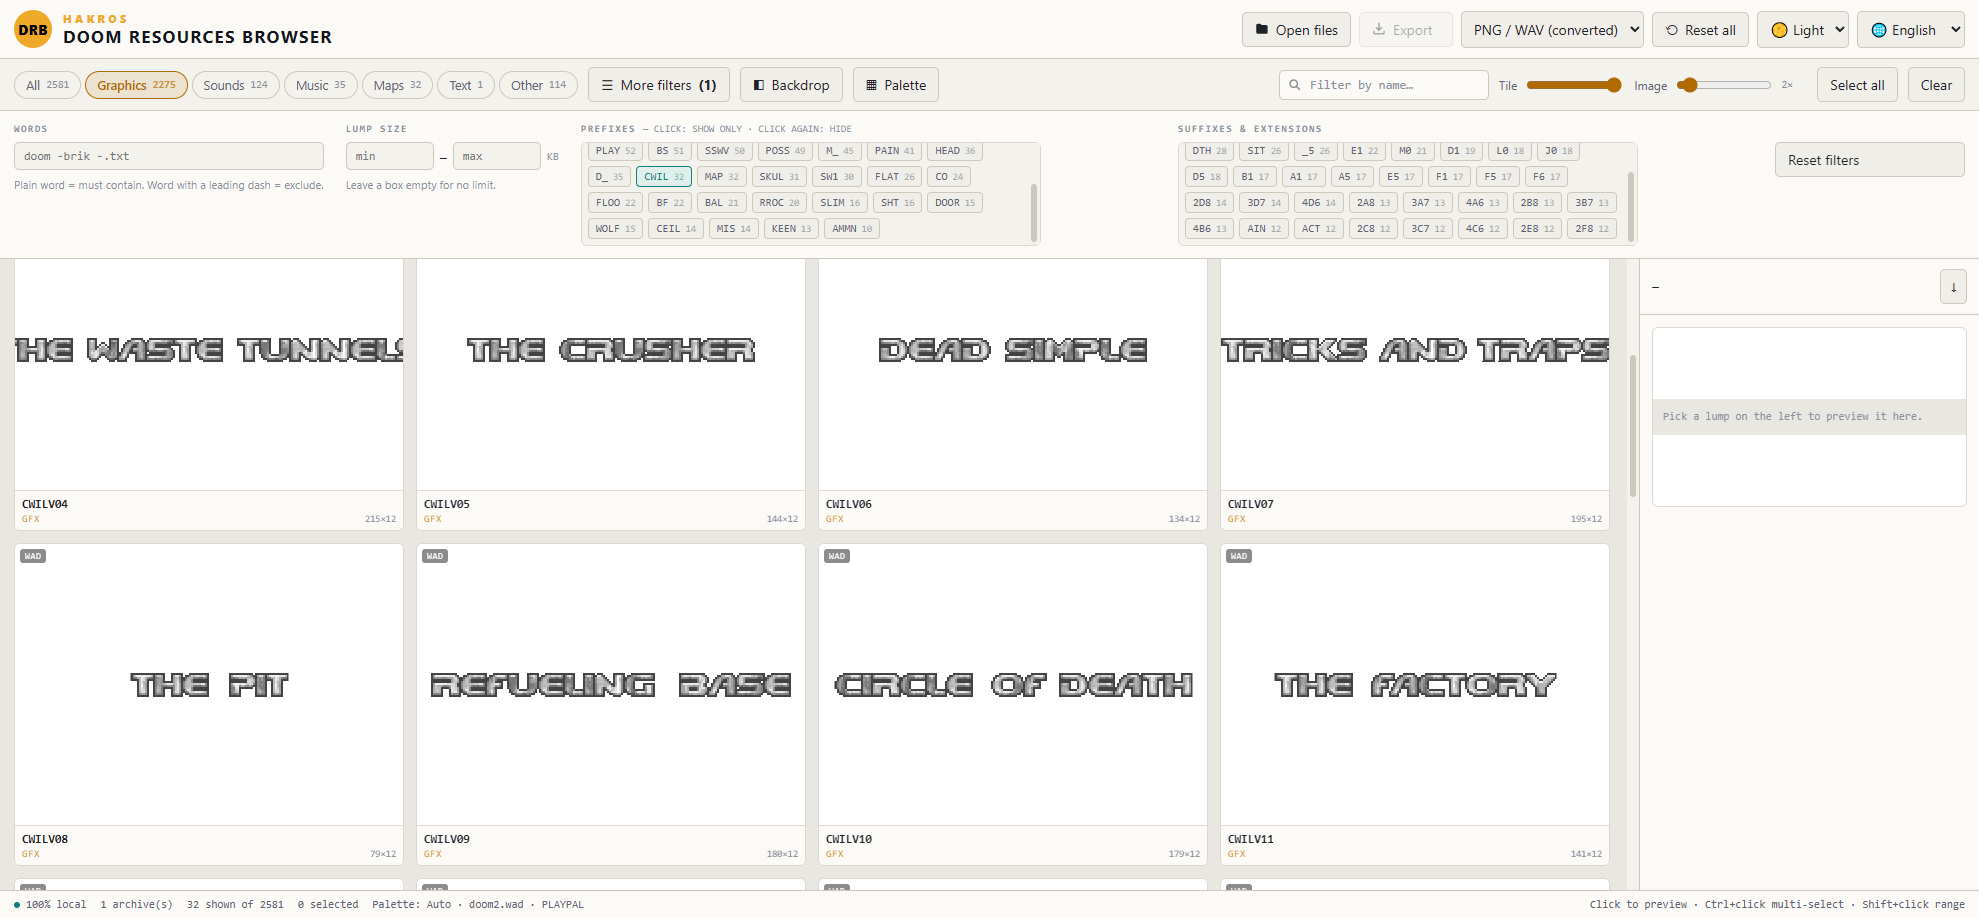
Task: Open the output format dropdown PNG / WAV
Action: click(x=1551, y=30)
